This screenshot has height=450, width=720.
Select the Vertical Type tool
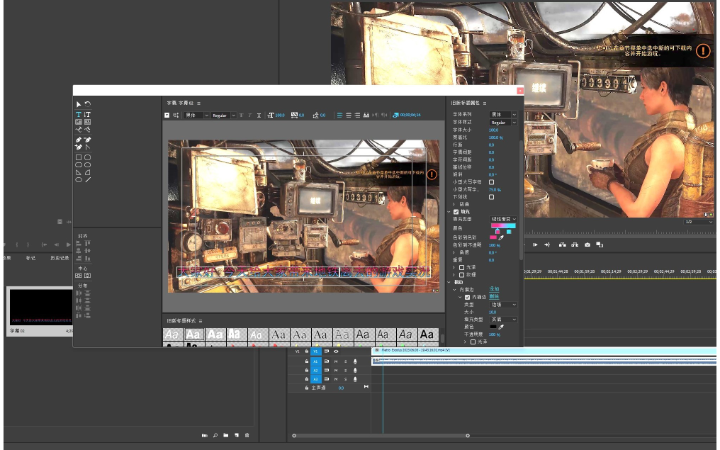tap(88, 114)
